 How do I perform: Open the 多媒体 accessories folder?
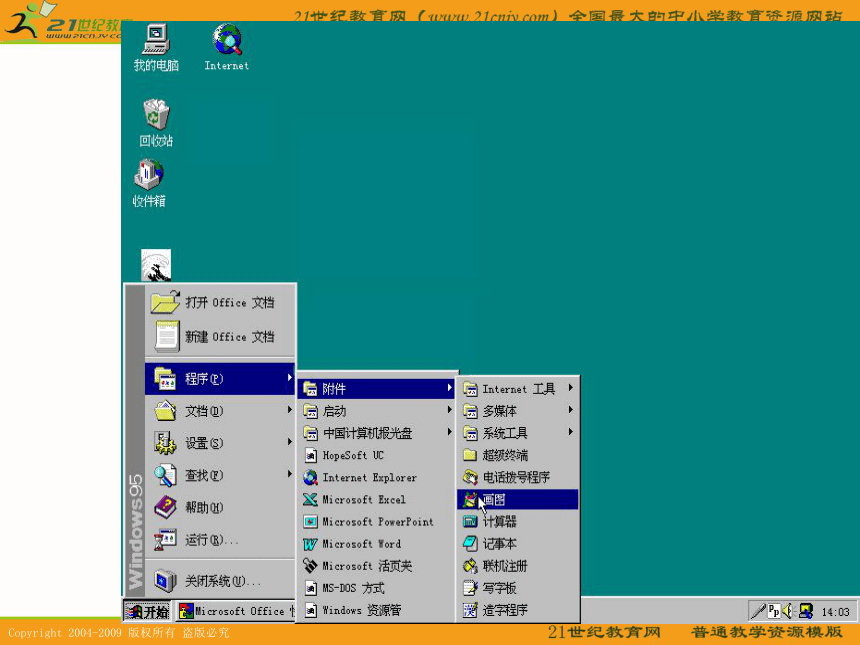pyautogui.click(x=518, y=411)
